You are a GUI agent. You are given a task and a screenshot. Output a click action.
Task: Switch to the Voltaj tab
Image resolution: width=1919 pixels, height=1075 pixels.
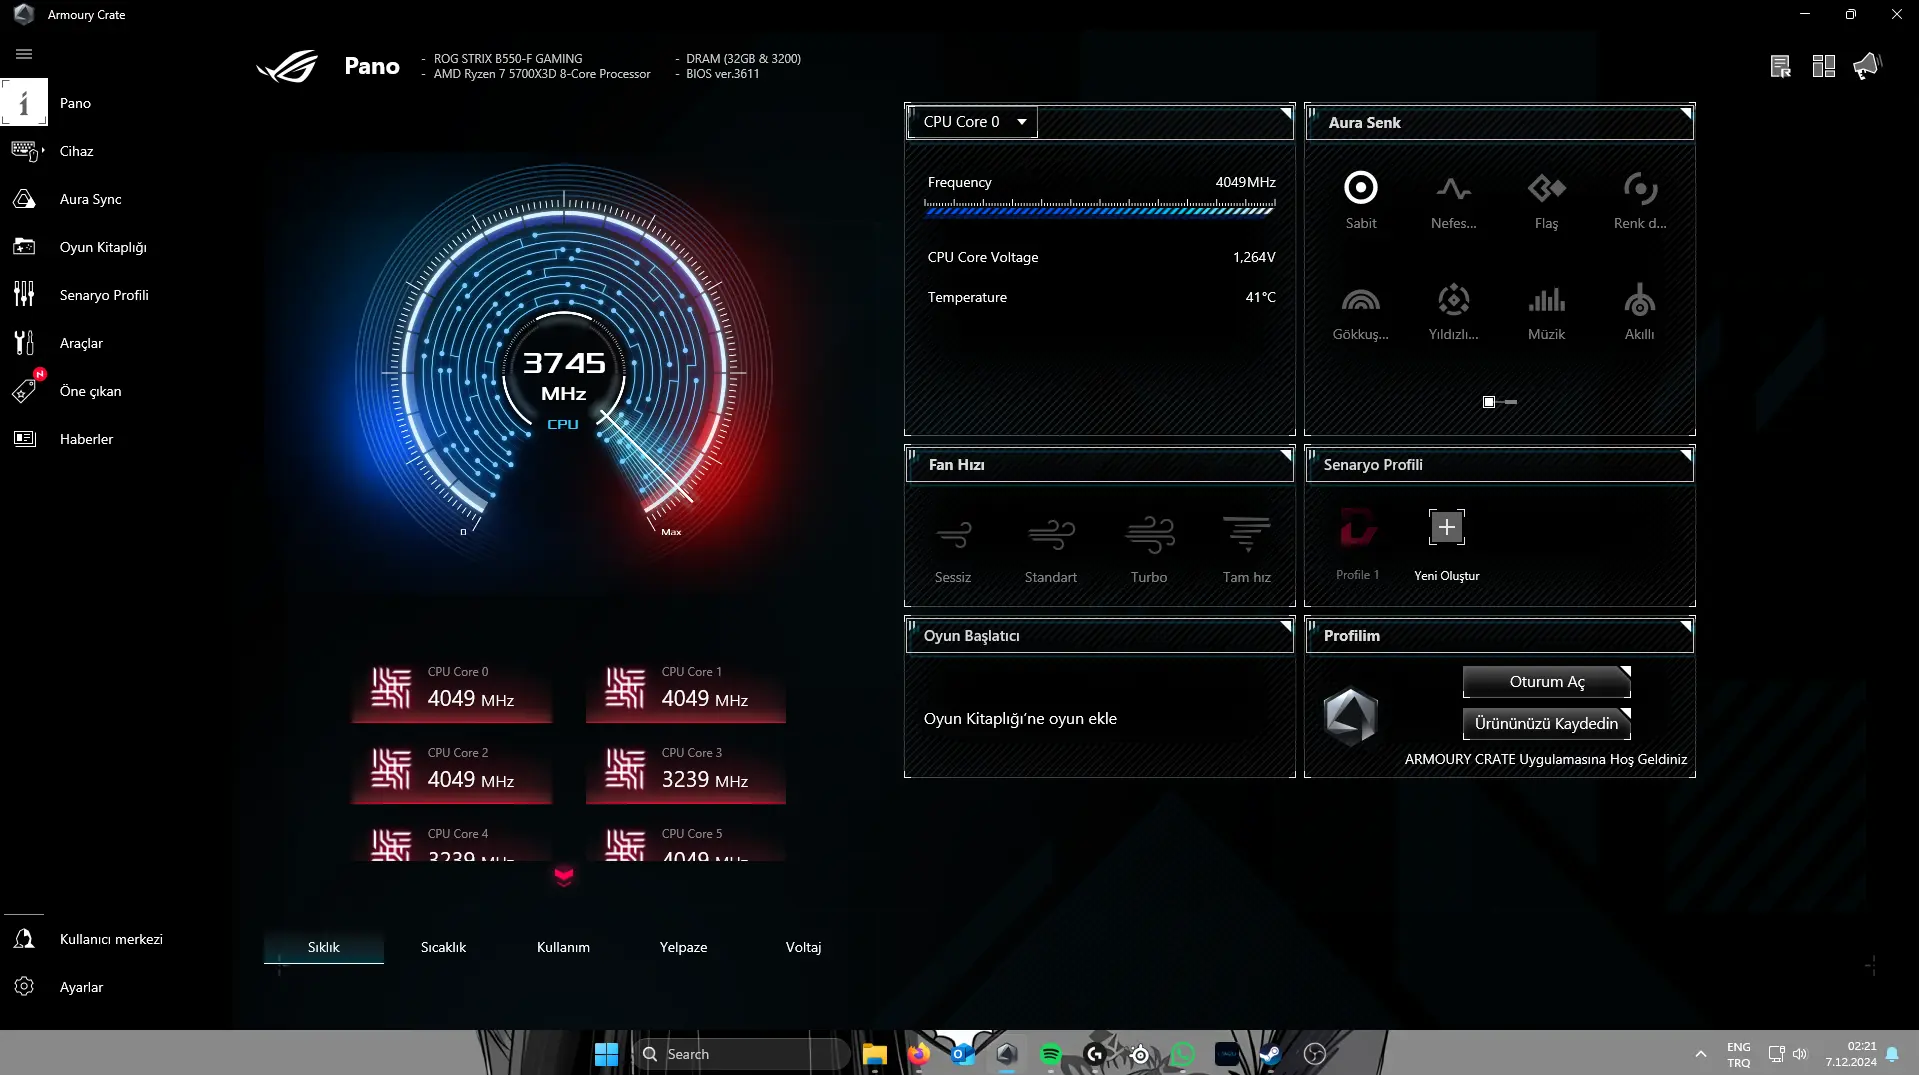pyautogui.click(x=803, y=947)
